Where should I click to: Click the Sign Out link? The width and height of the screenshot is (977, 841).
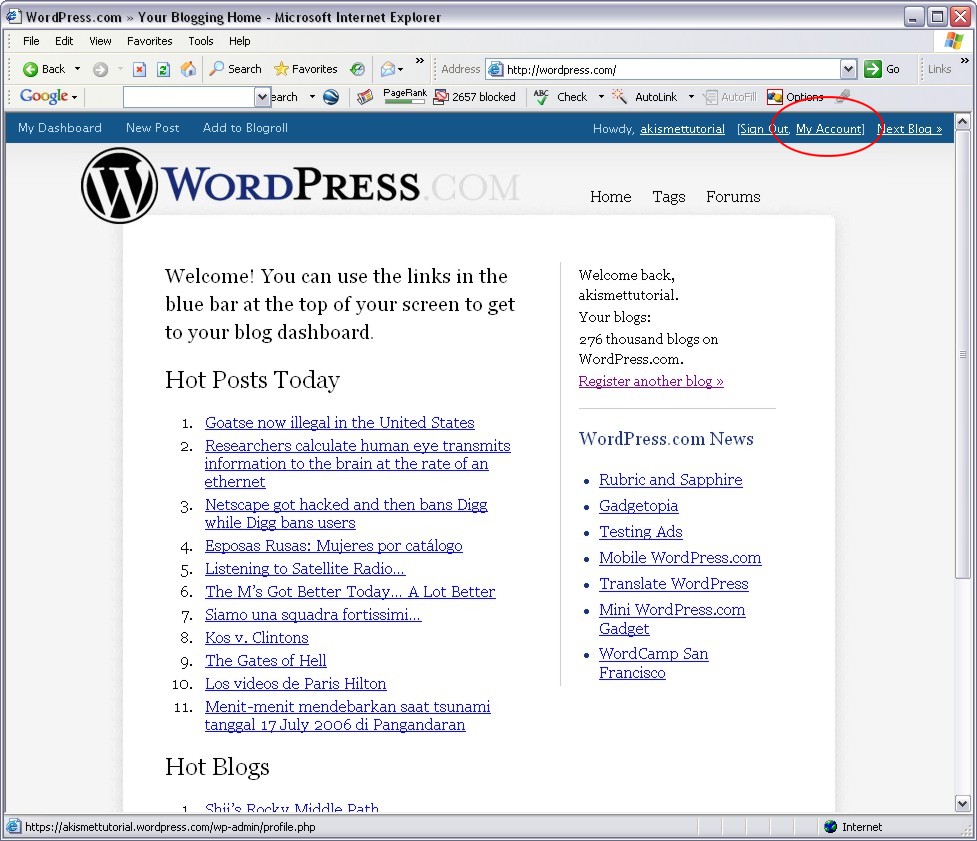[765, 129]
